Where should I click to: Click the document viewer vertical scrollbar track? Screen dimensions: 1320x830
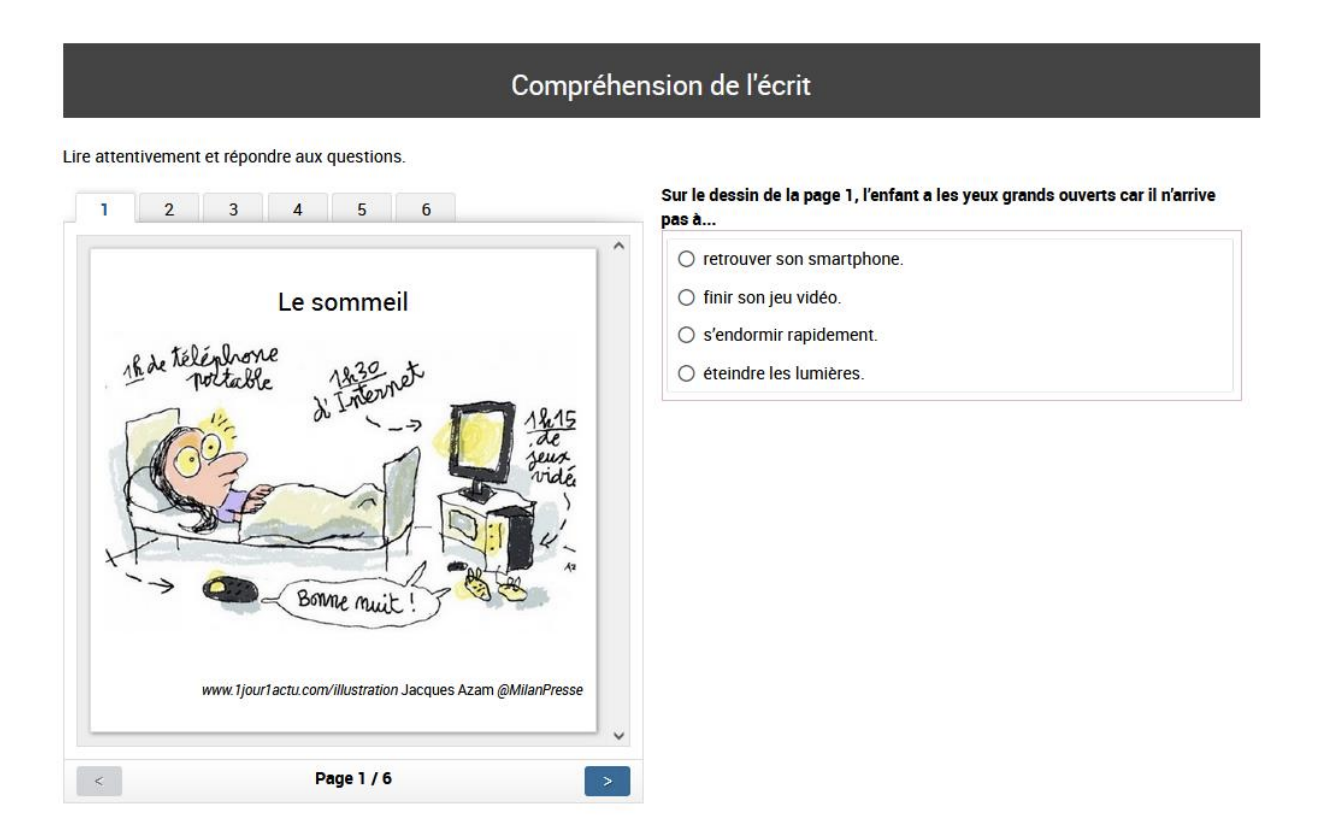click(x=617, y=490)
